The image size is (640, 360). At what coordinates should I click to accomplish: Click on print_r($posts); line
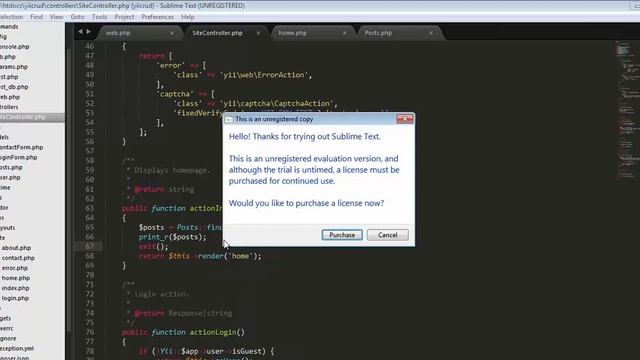tap(172, 237)
